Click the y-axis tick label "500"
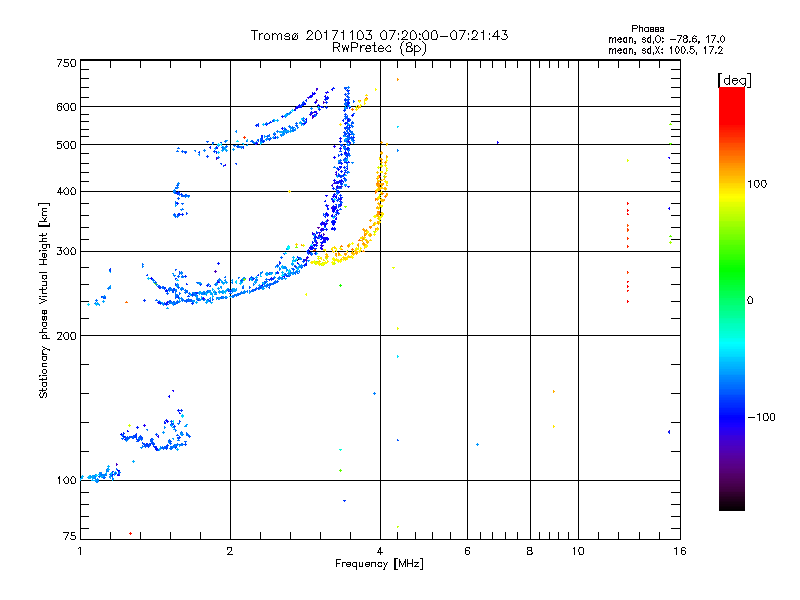The image size is (800, 600). (66, 144)
